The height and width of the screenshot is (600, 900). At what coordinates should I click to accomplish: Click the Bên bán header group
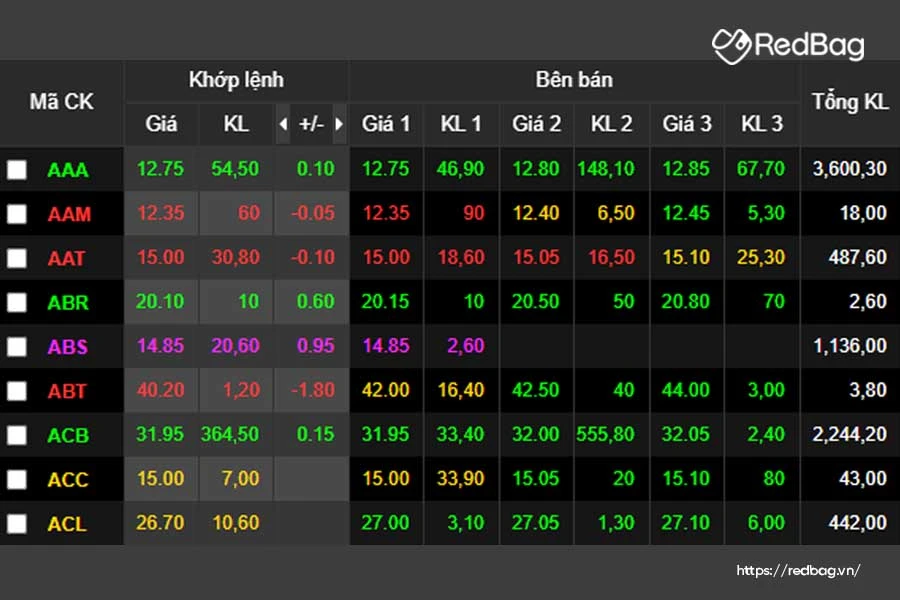tap(574, 80)
